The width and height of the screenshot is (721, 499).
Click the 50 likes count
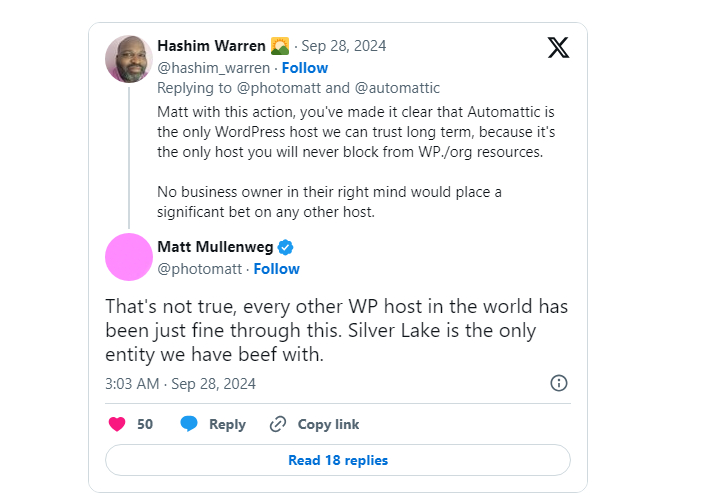point(145,424)
